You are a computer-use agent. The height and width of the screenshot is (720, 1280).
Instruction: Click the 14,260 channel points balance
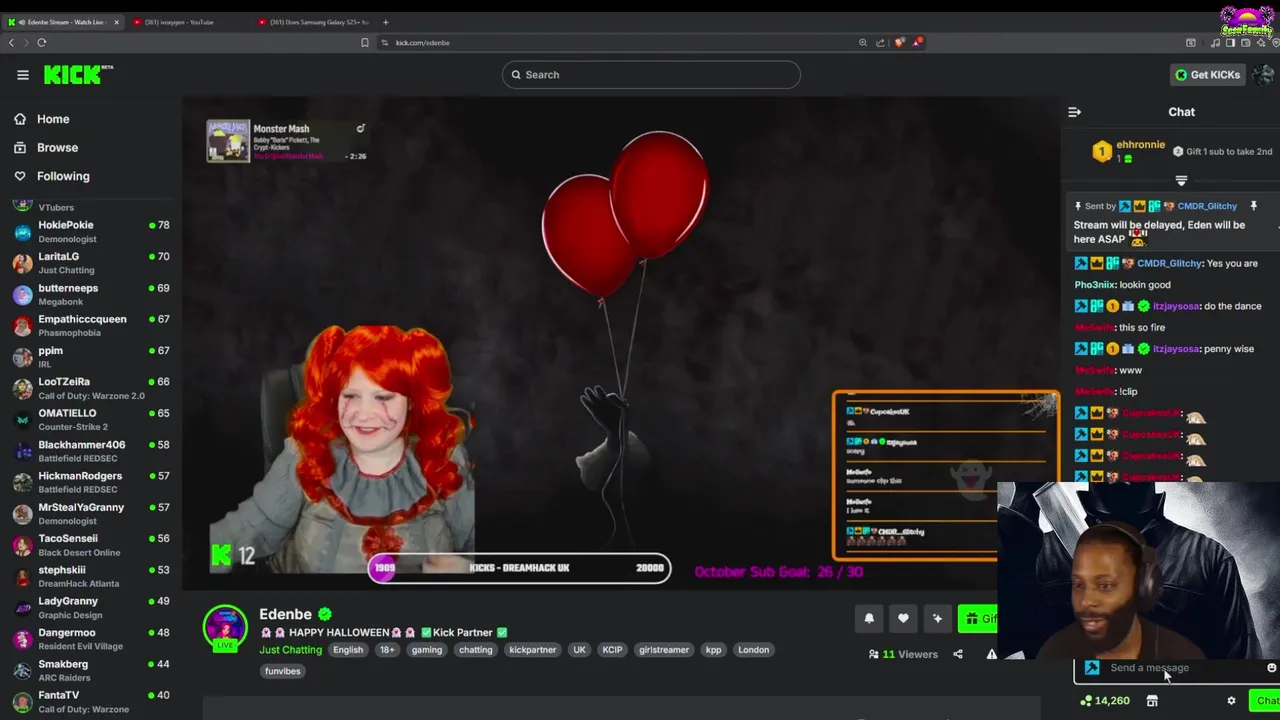tap(1105, 701)
